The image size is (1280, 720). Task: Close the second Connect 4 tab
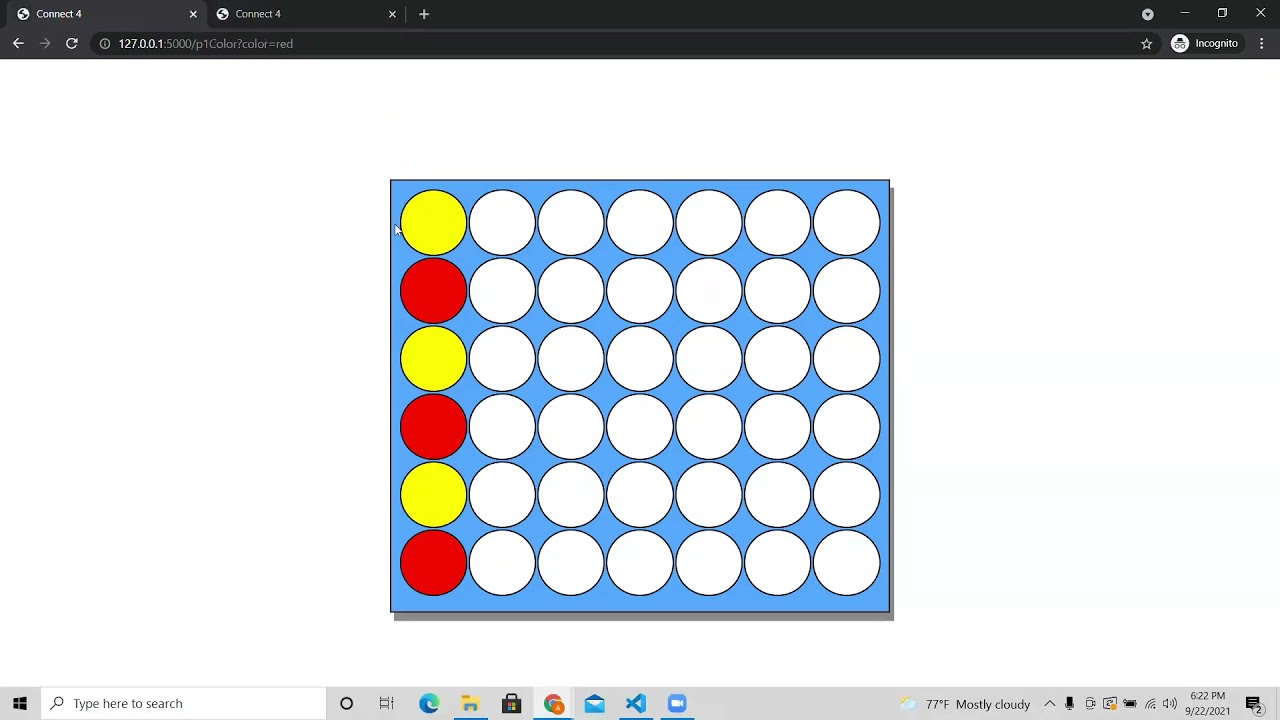coord(392,14)
